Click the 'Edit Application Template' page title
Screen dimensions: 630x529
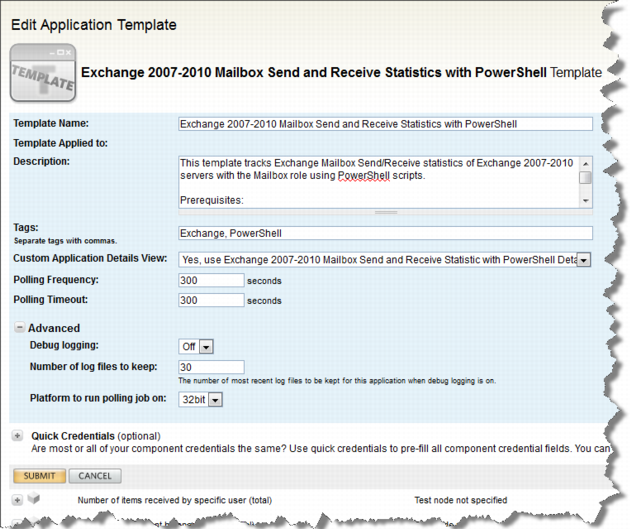point(94,25)
